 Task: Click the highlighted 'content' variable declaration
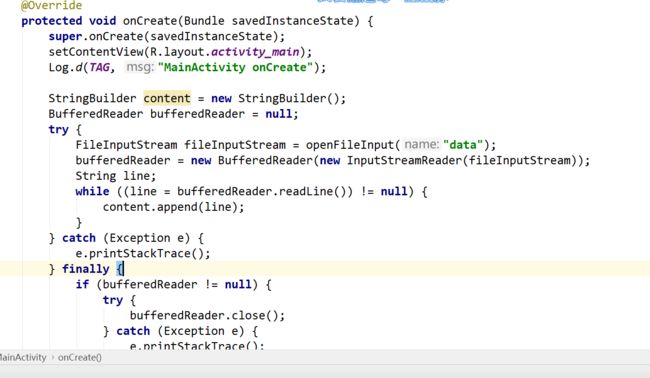pyautogui.click(x=167, y=98)
